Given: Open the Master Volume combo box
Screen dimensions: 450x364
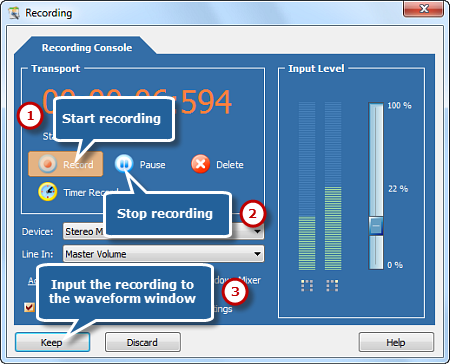Looking at the screenshot, I should click(x=163, y=254).
